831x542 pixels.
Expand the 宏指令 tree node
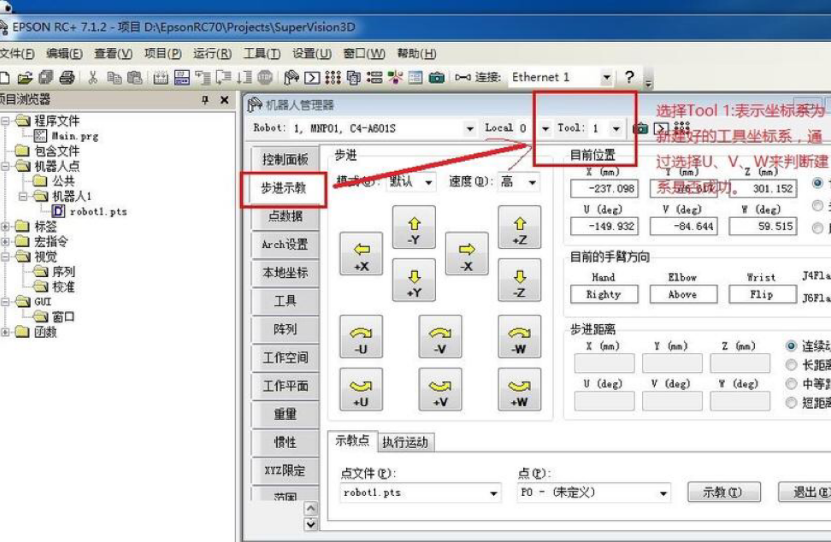(x=5, y=242)
